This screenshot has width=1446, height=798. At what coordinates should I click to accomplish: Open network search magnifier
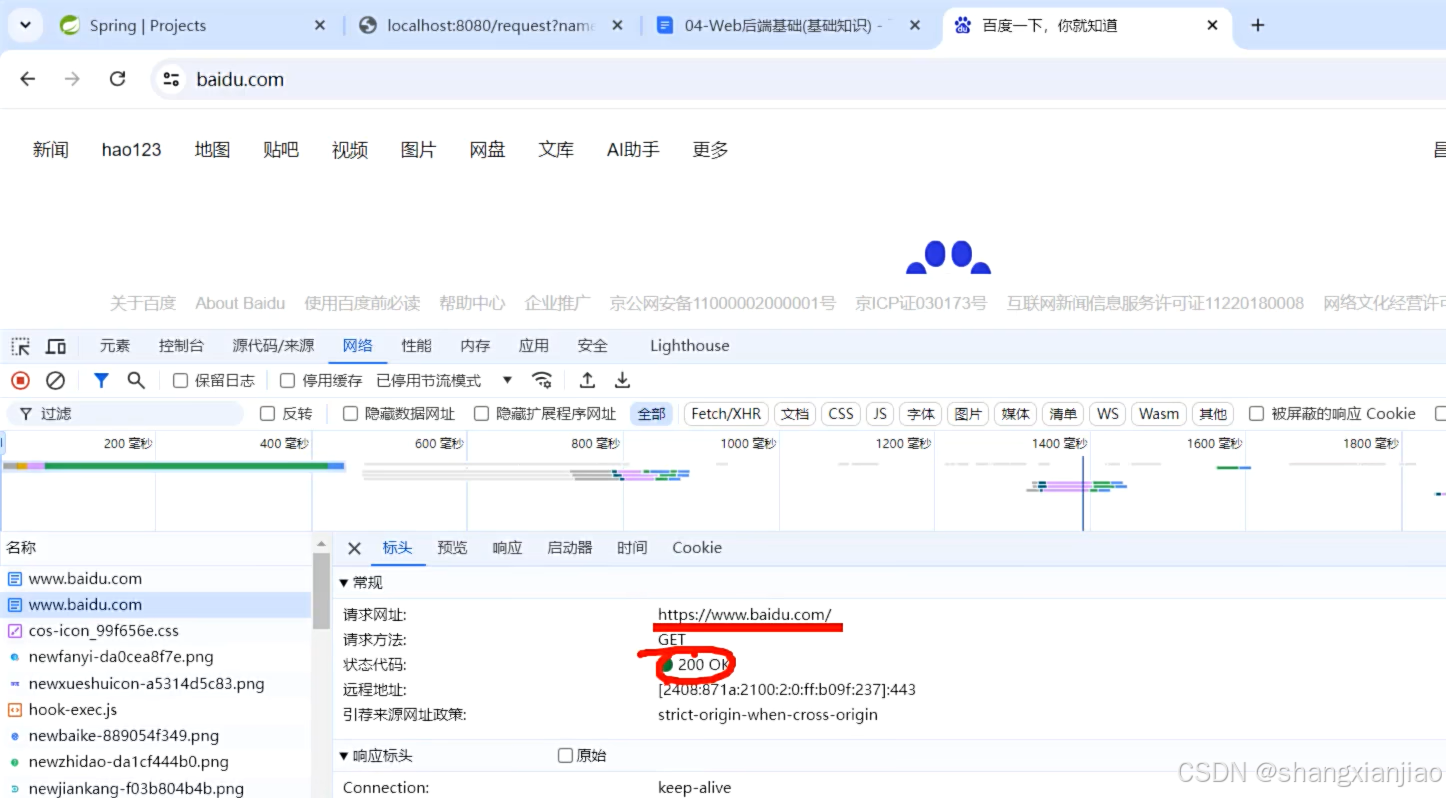tap(136, 380)
